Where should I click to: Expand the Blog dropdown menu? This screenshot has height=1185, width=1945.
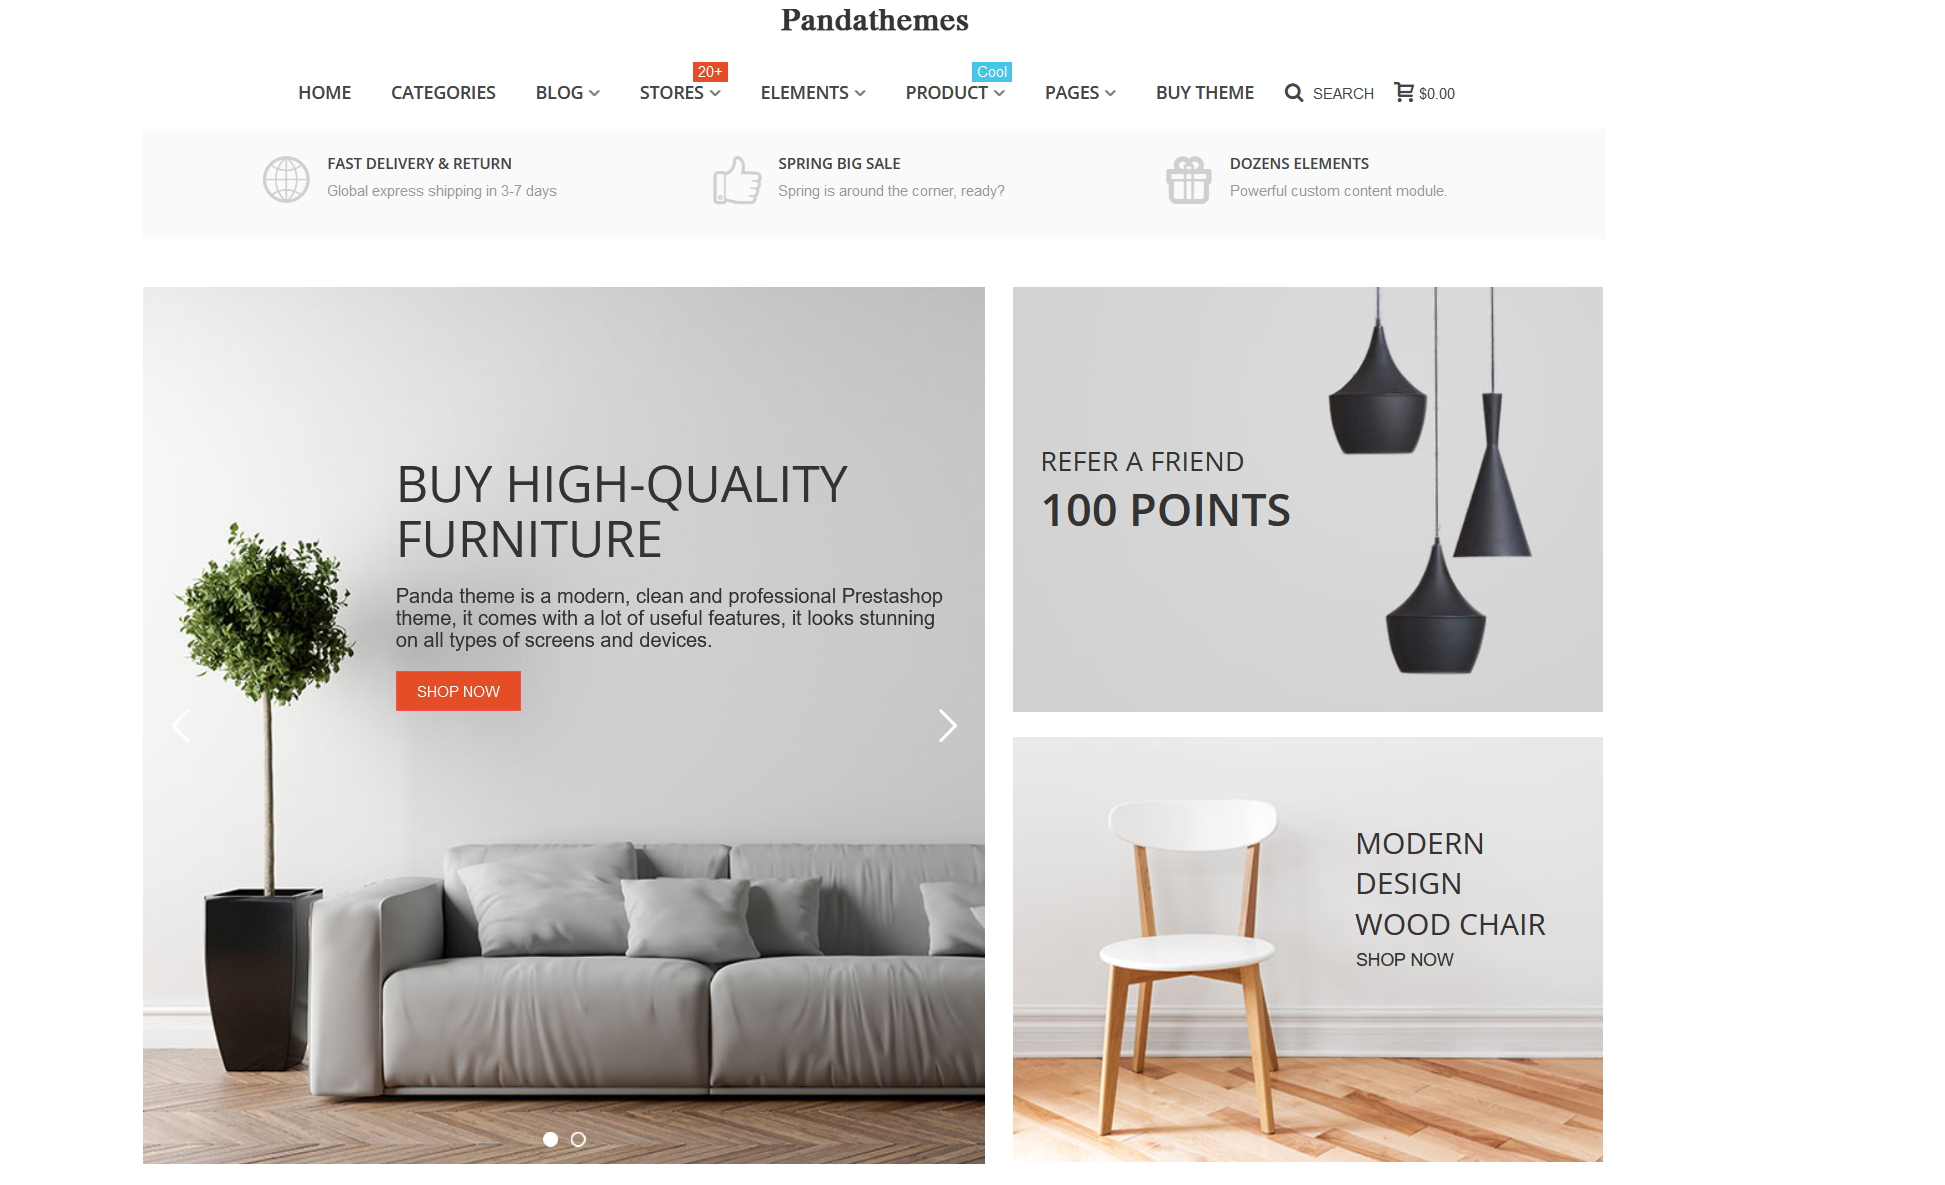click(x=567, y=93)
